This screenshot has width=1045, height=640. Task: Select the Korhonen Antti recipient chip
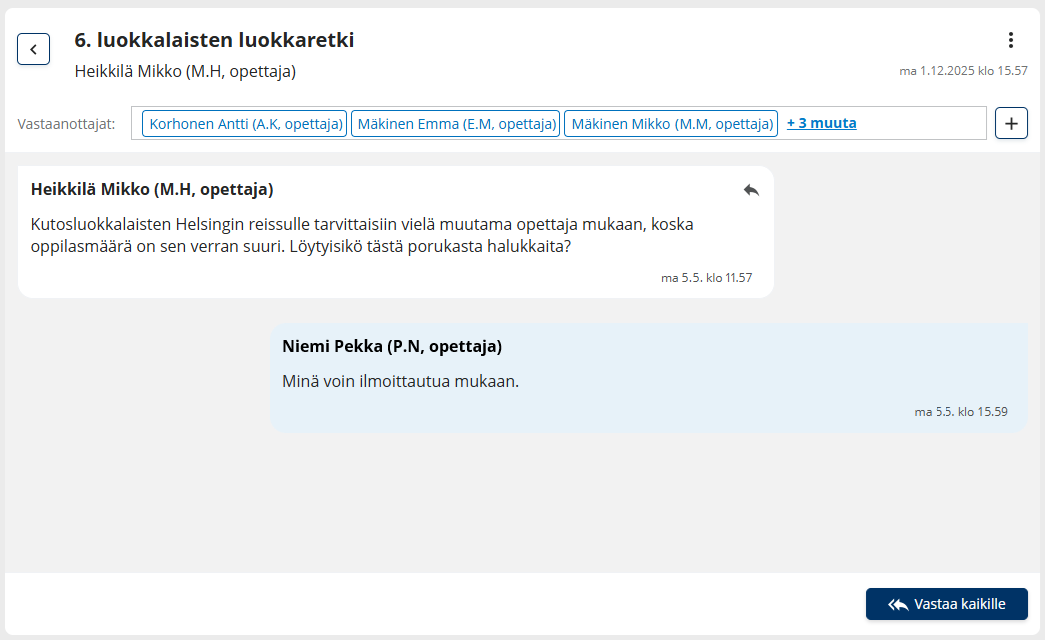[x=245, y=124]
